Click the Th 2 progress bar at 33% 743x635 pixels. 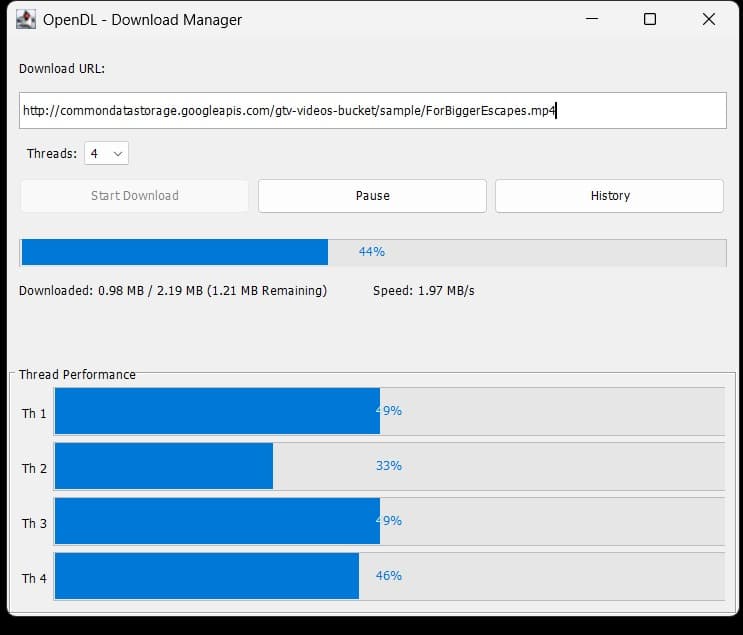pos(390,466)
